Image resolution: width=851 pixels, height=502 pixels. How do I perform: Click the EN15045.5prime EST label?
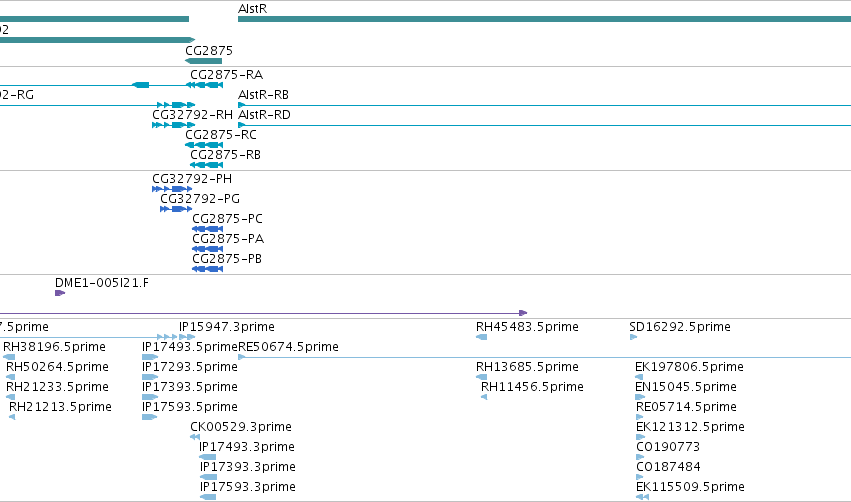[x=686, y=387]
